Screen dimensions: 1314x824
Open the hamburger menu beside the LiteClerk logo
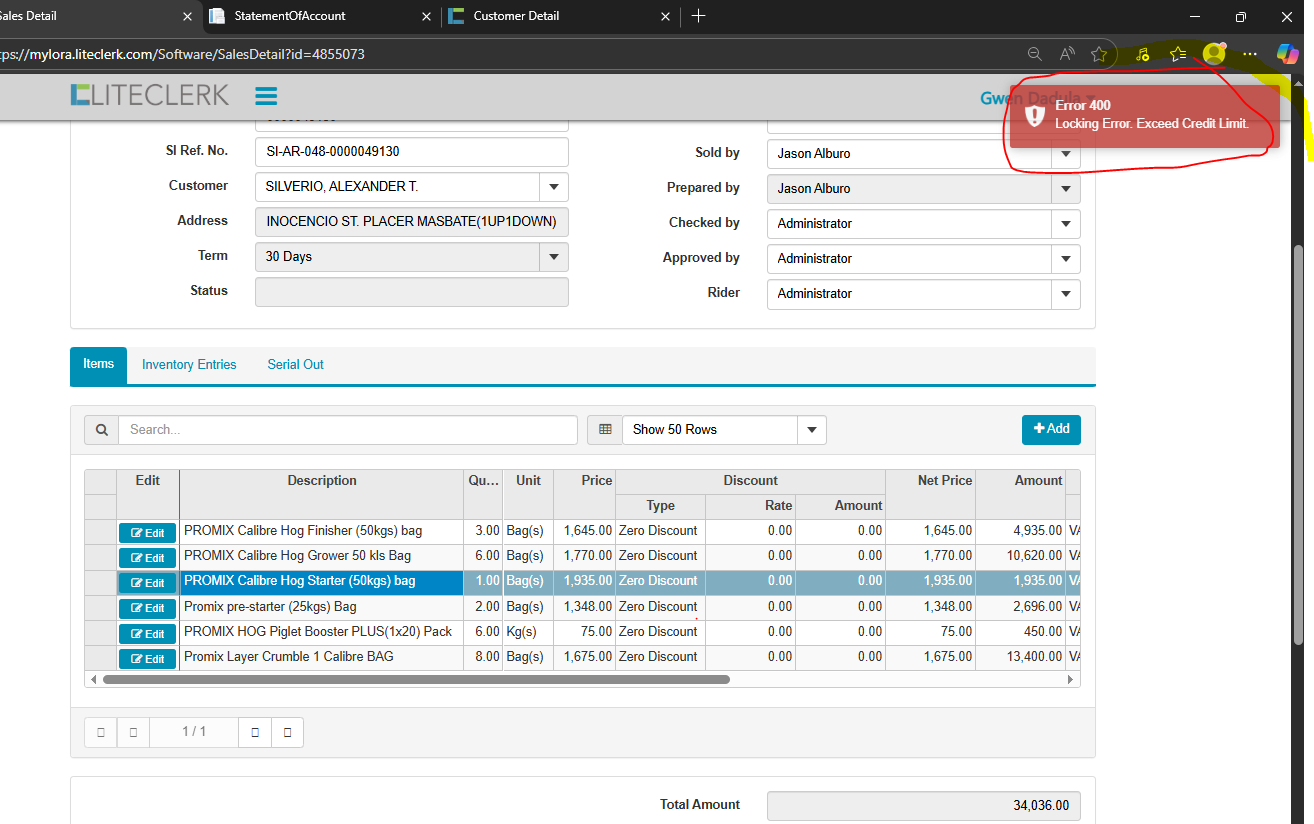click(x=266, y=96)
